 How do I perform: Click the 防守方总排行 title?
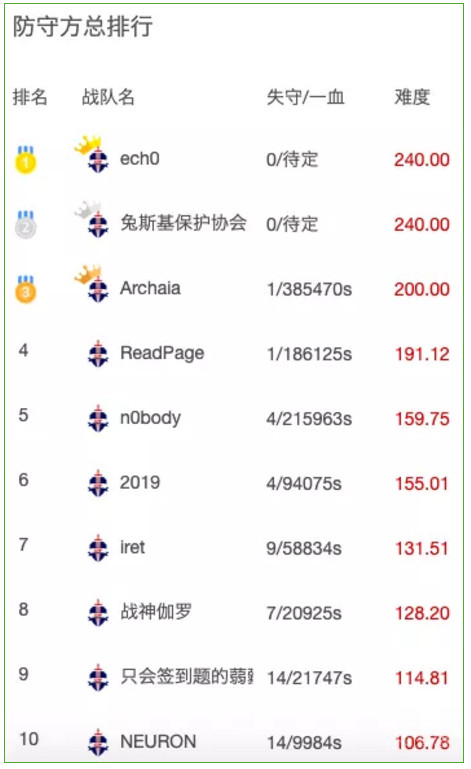pyautogui.click(x=82, y=26)
